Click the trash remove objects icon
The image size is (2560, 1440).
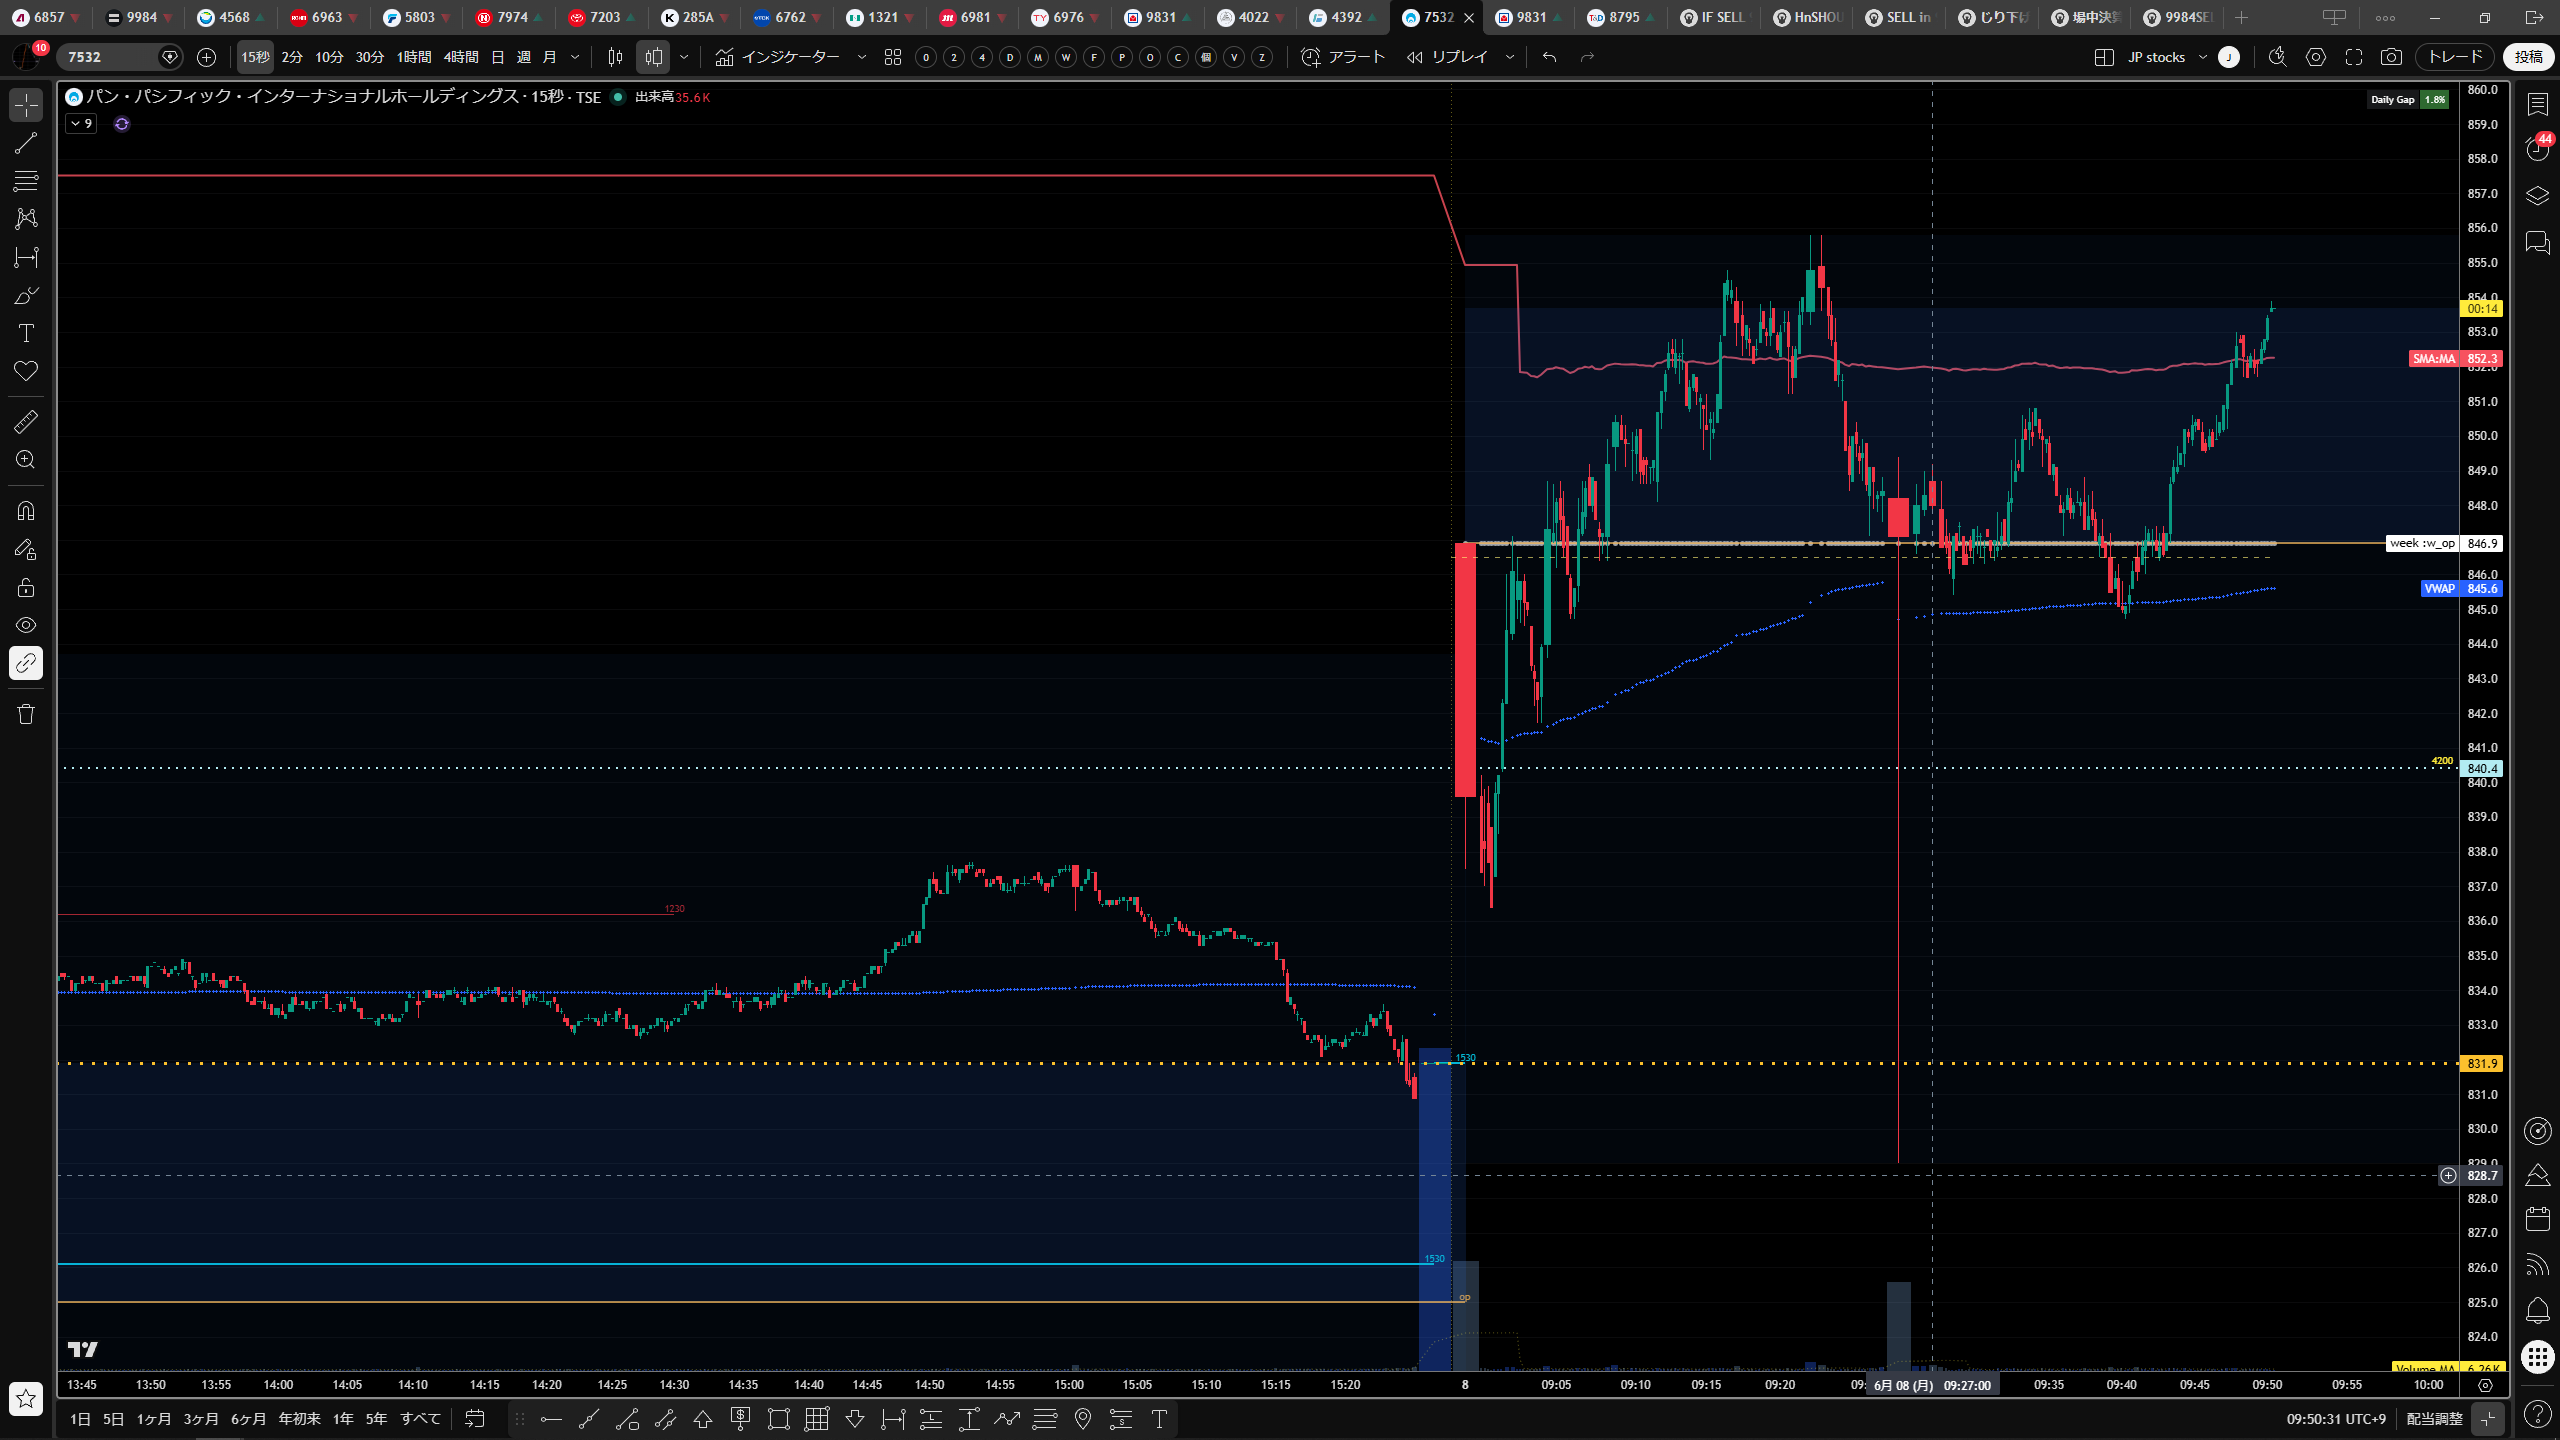click(x=26, y=714)
